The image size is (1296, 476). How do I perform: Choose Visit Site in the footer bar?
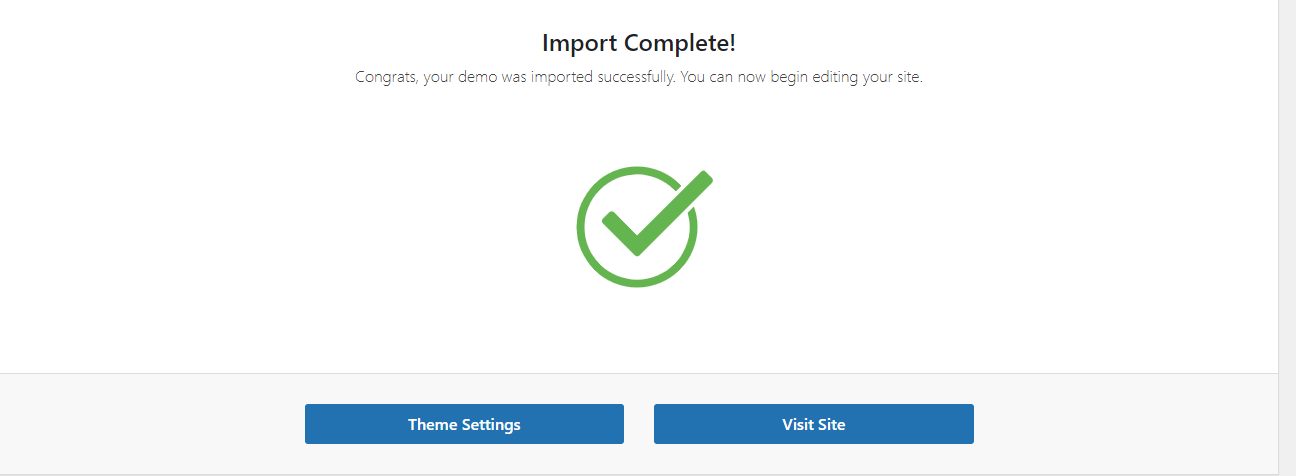(813, 424)
